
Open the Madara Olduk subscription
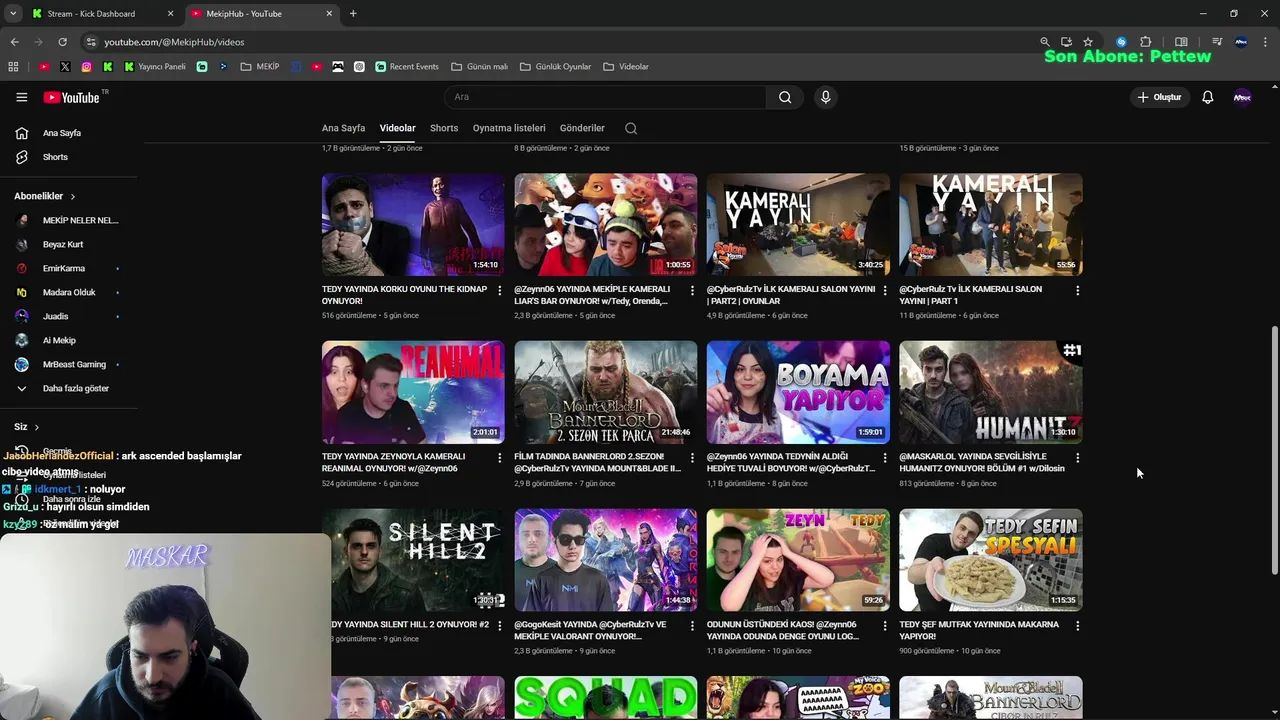coord(69,292)
